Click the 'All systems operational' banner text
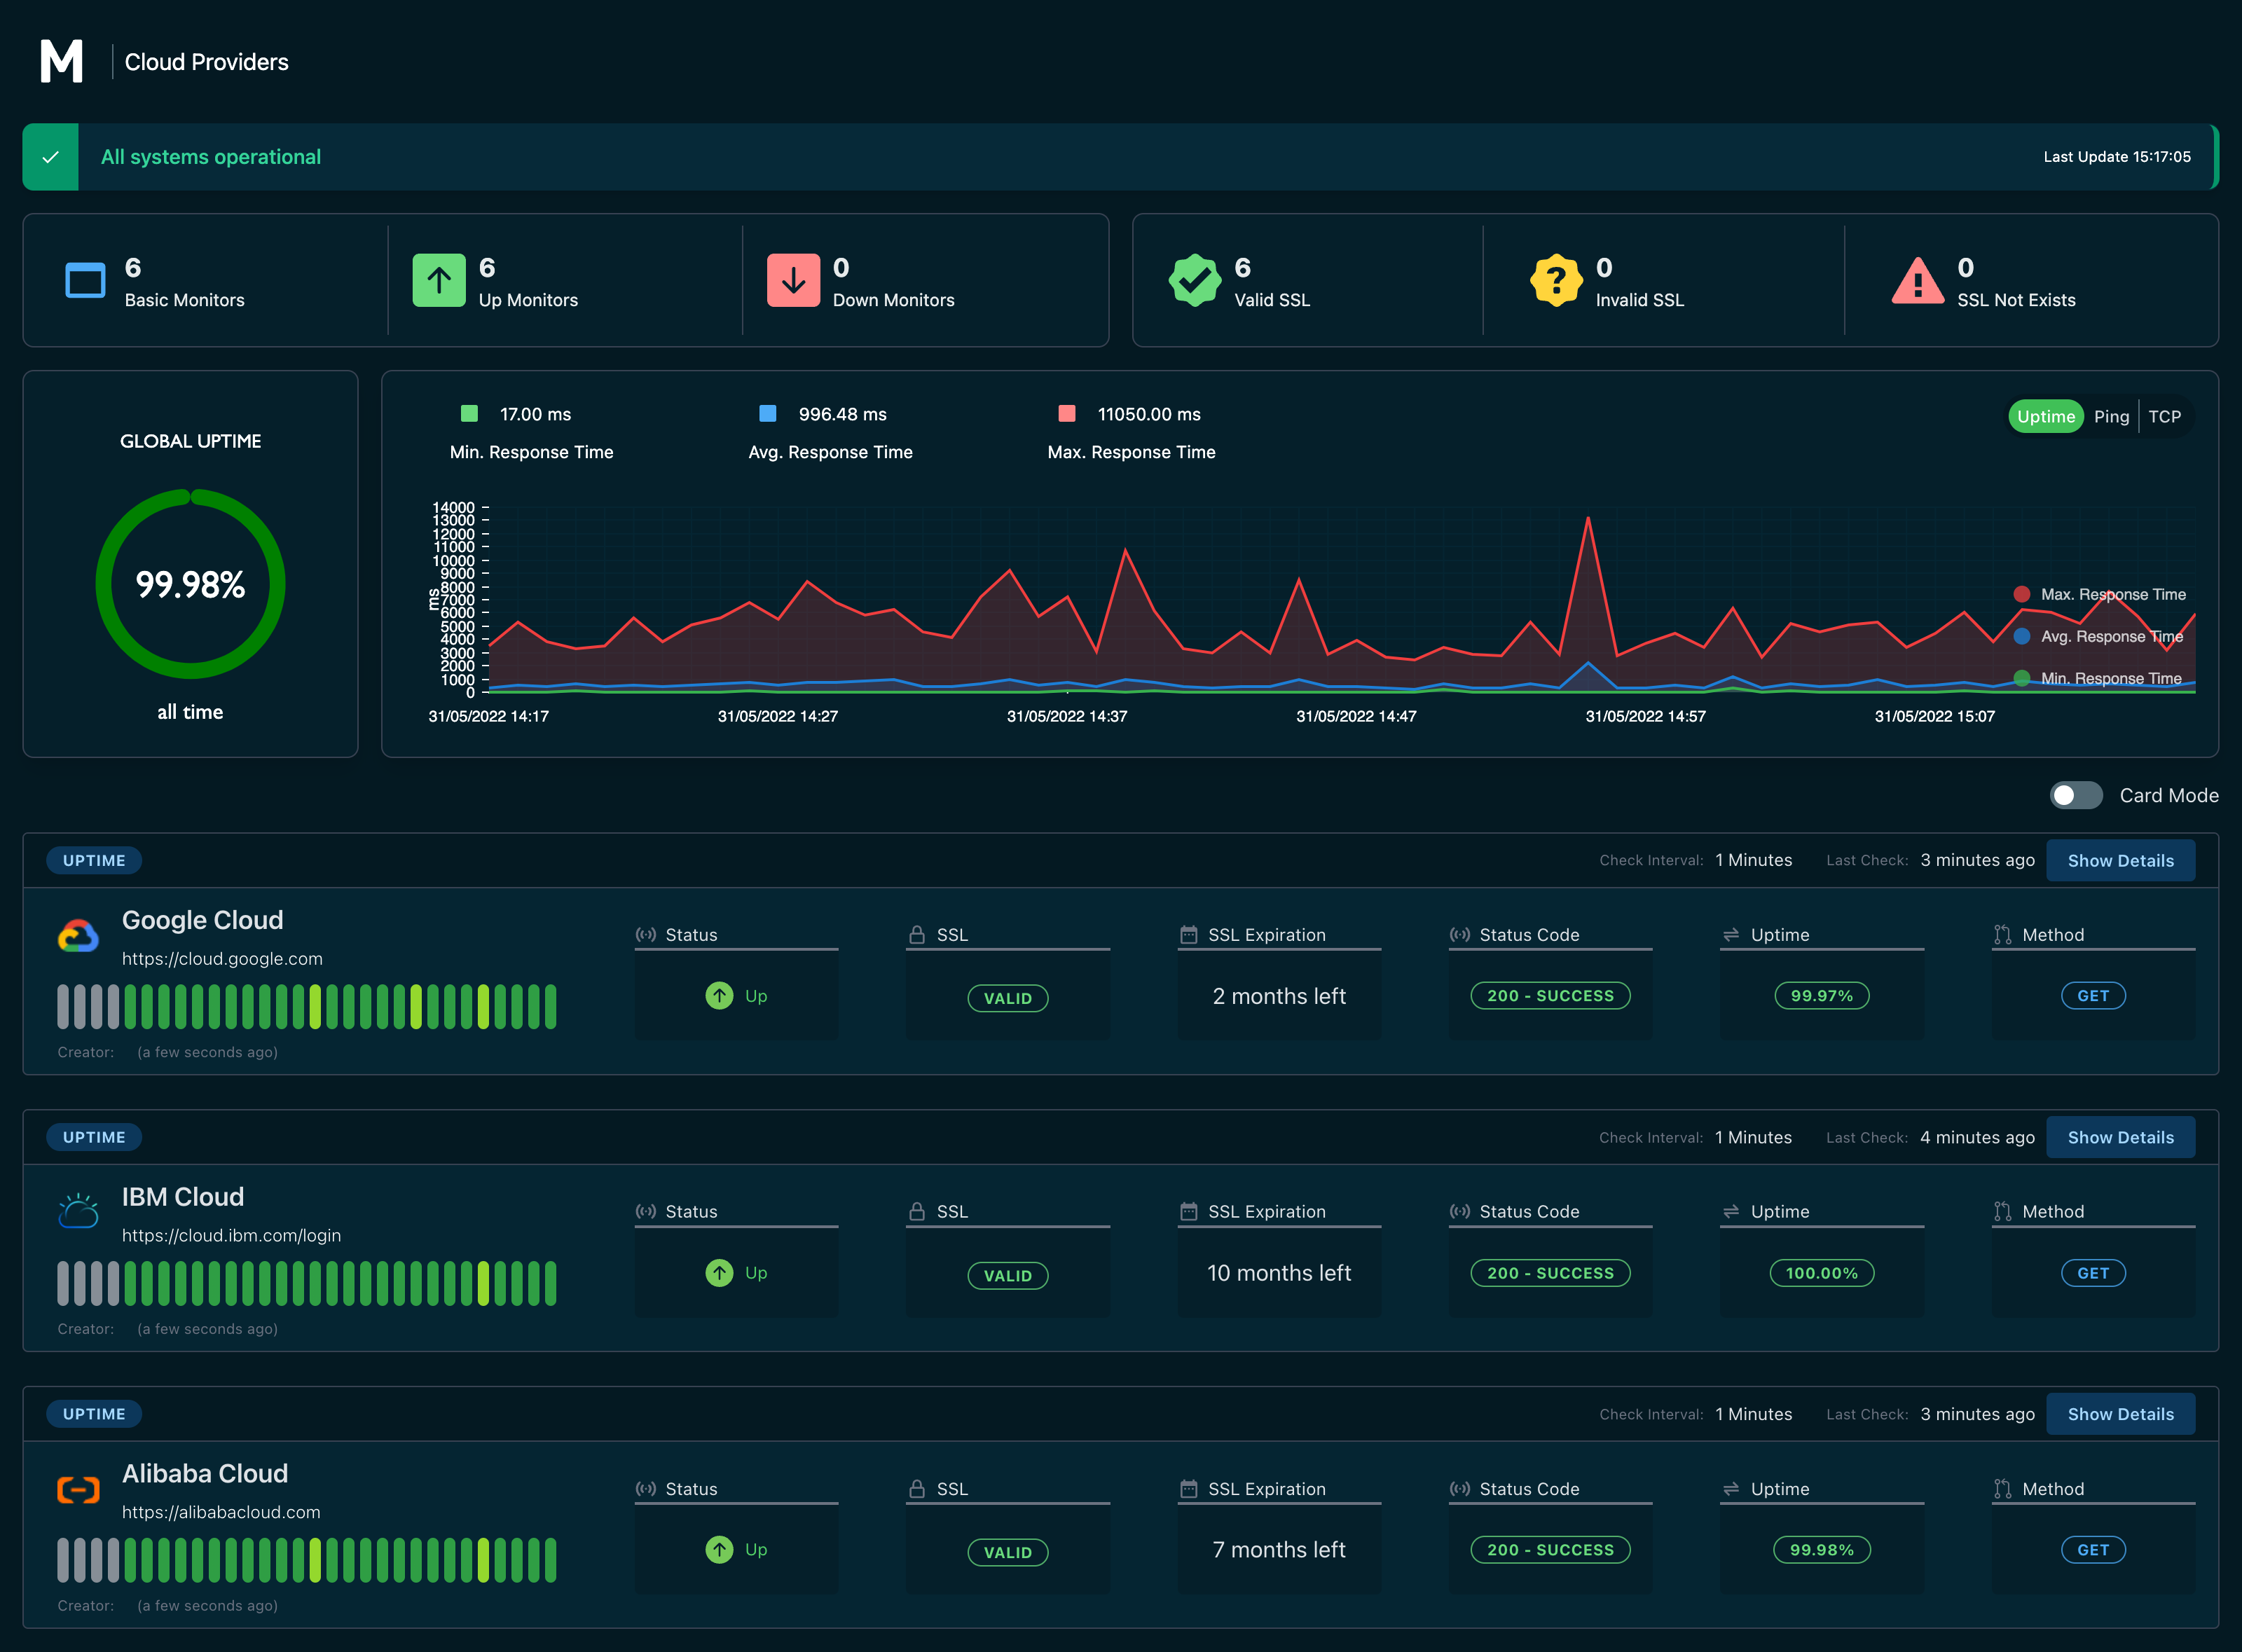 [211, 157]
